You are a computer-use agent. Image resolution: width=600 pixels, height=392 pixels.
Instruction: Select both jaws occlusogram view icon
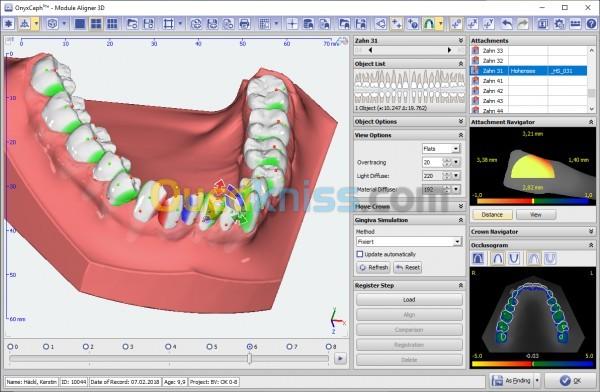pos(478,258)
